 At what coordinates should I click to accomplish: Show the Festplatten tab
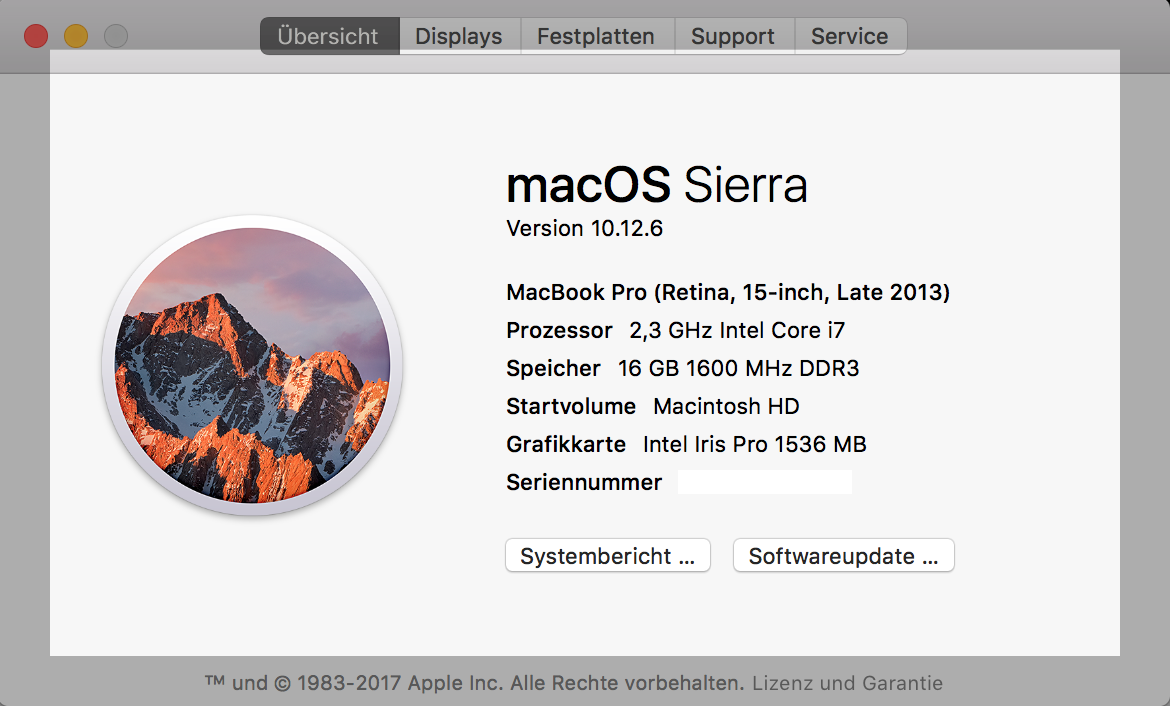tap(596, 37)
